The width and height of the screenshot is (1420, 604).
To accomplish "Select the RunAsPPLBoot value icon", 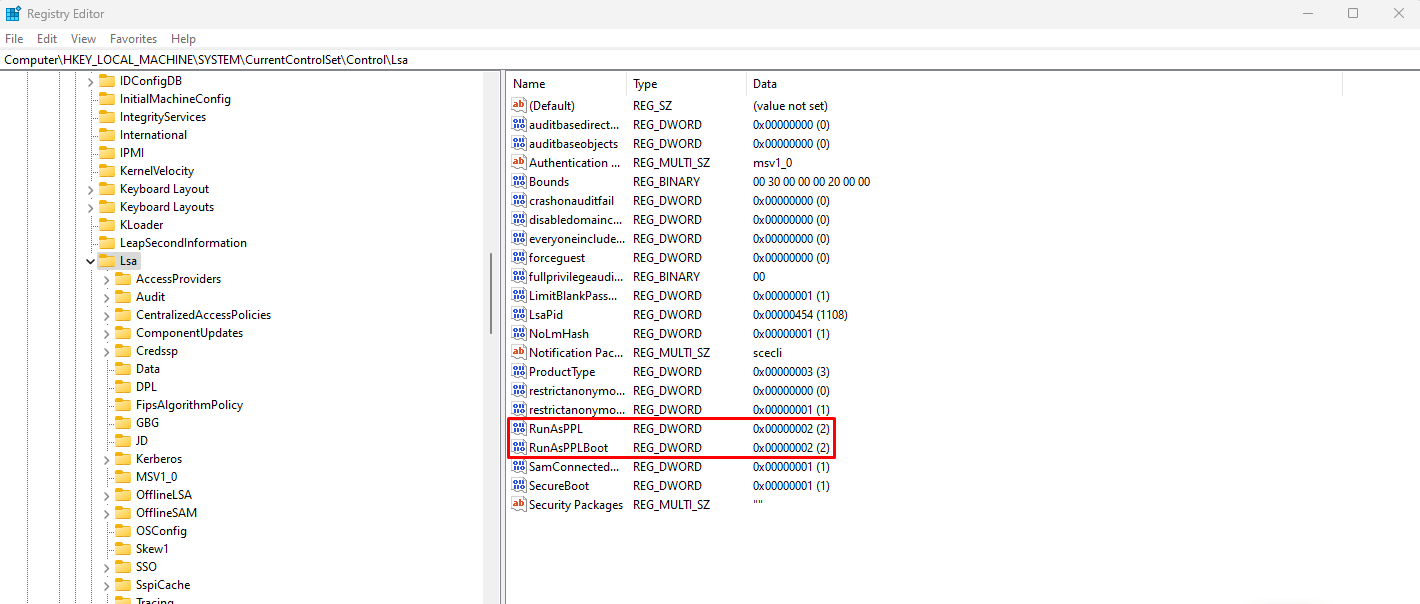I will click(519, 448).
